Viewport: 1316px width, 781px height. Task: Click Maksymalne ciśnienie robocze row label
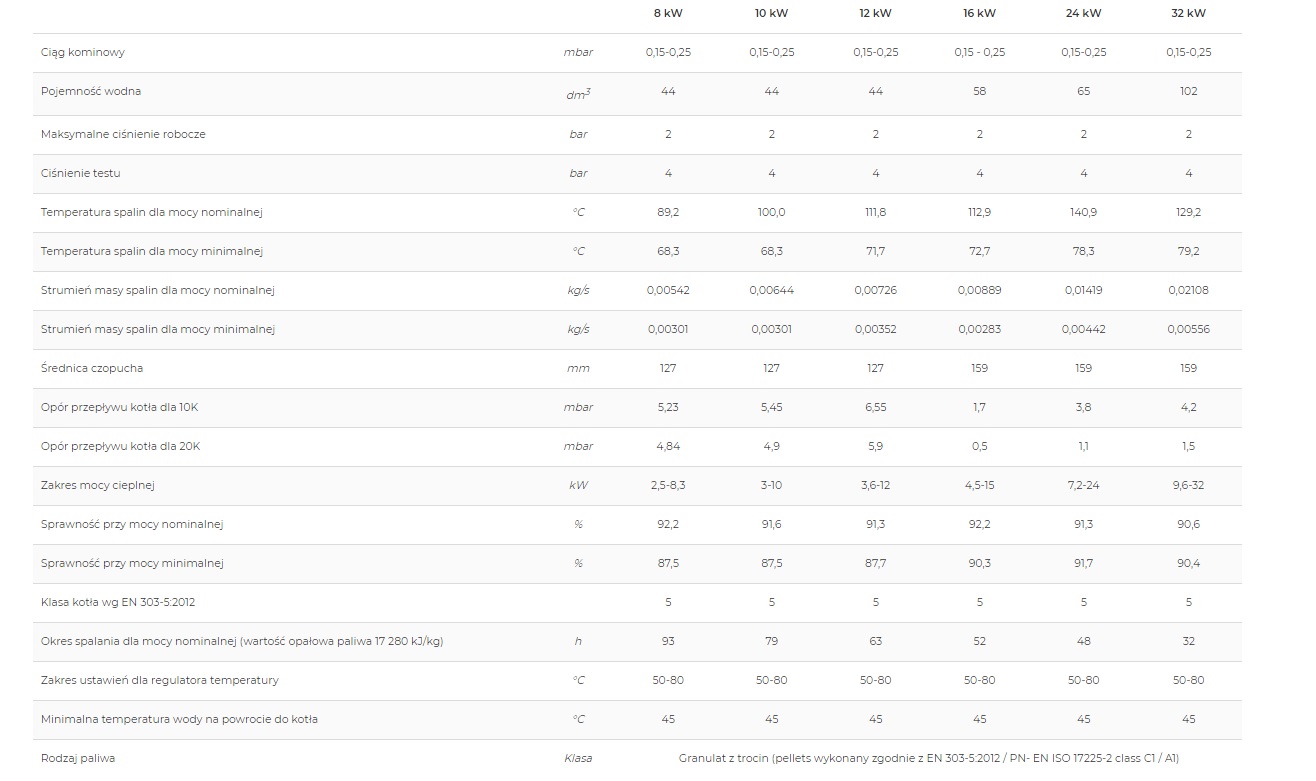pos(123,134)
